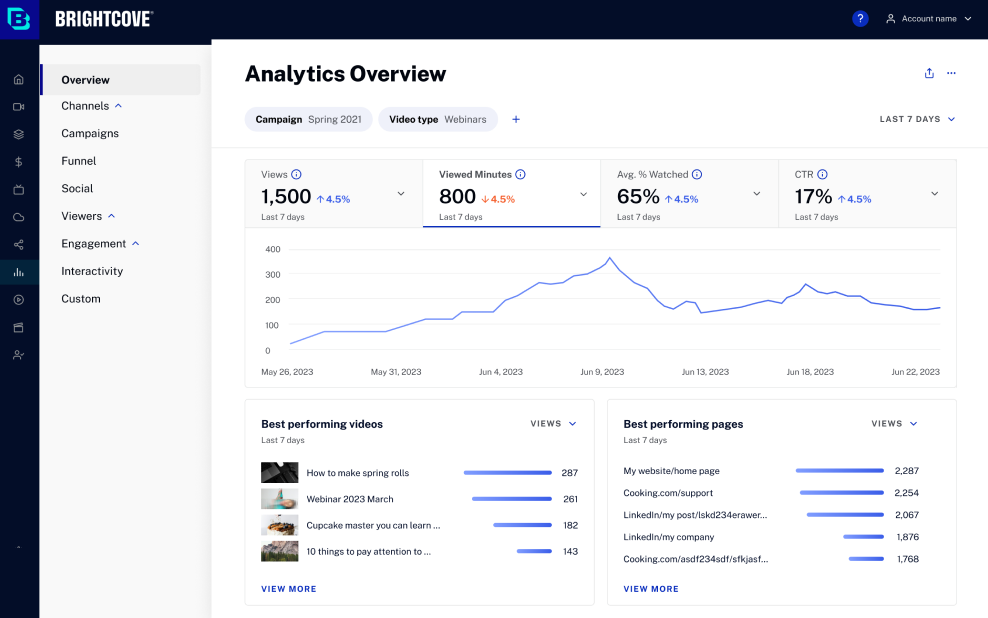The height and width of the screenshot is (618, 988).
Task: Open the three-dot more options menu
Action: pyautogui.click(x=951, y=73)
